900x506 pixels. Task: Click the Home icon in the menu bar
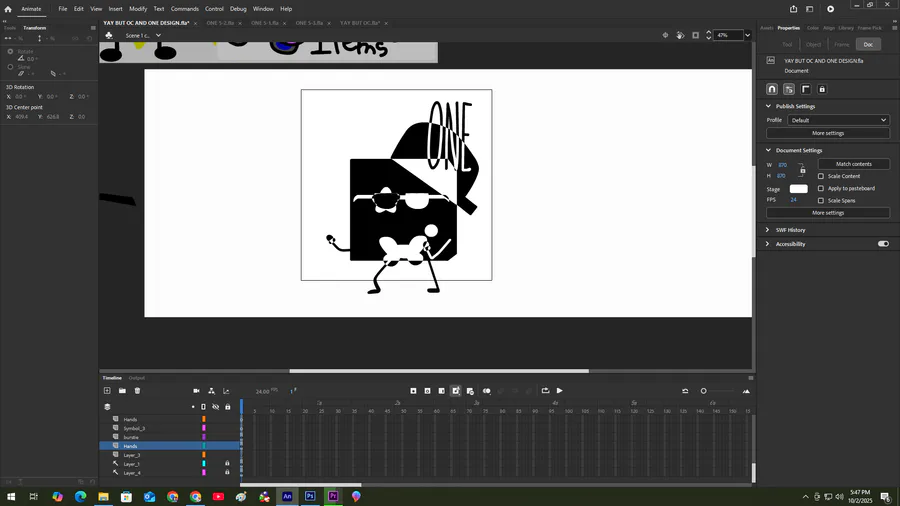click(x=8, y=9)
